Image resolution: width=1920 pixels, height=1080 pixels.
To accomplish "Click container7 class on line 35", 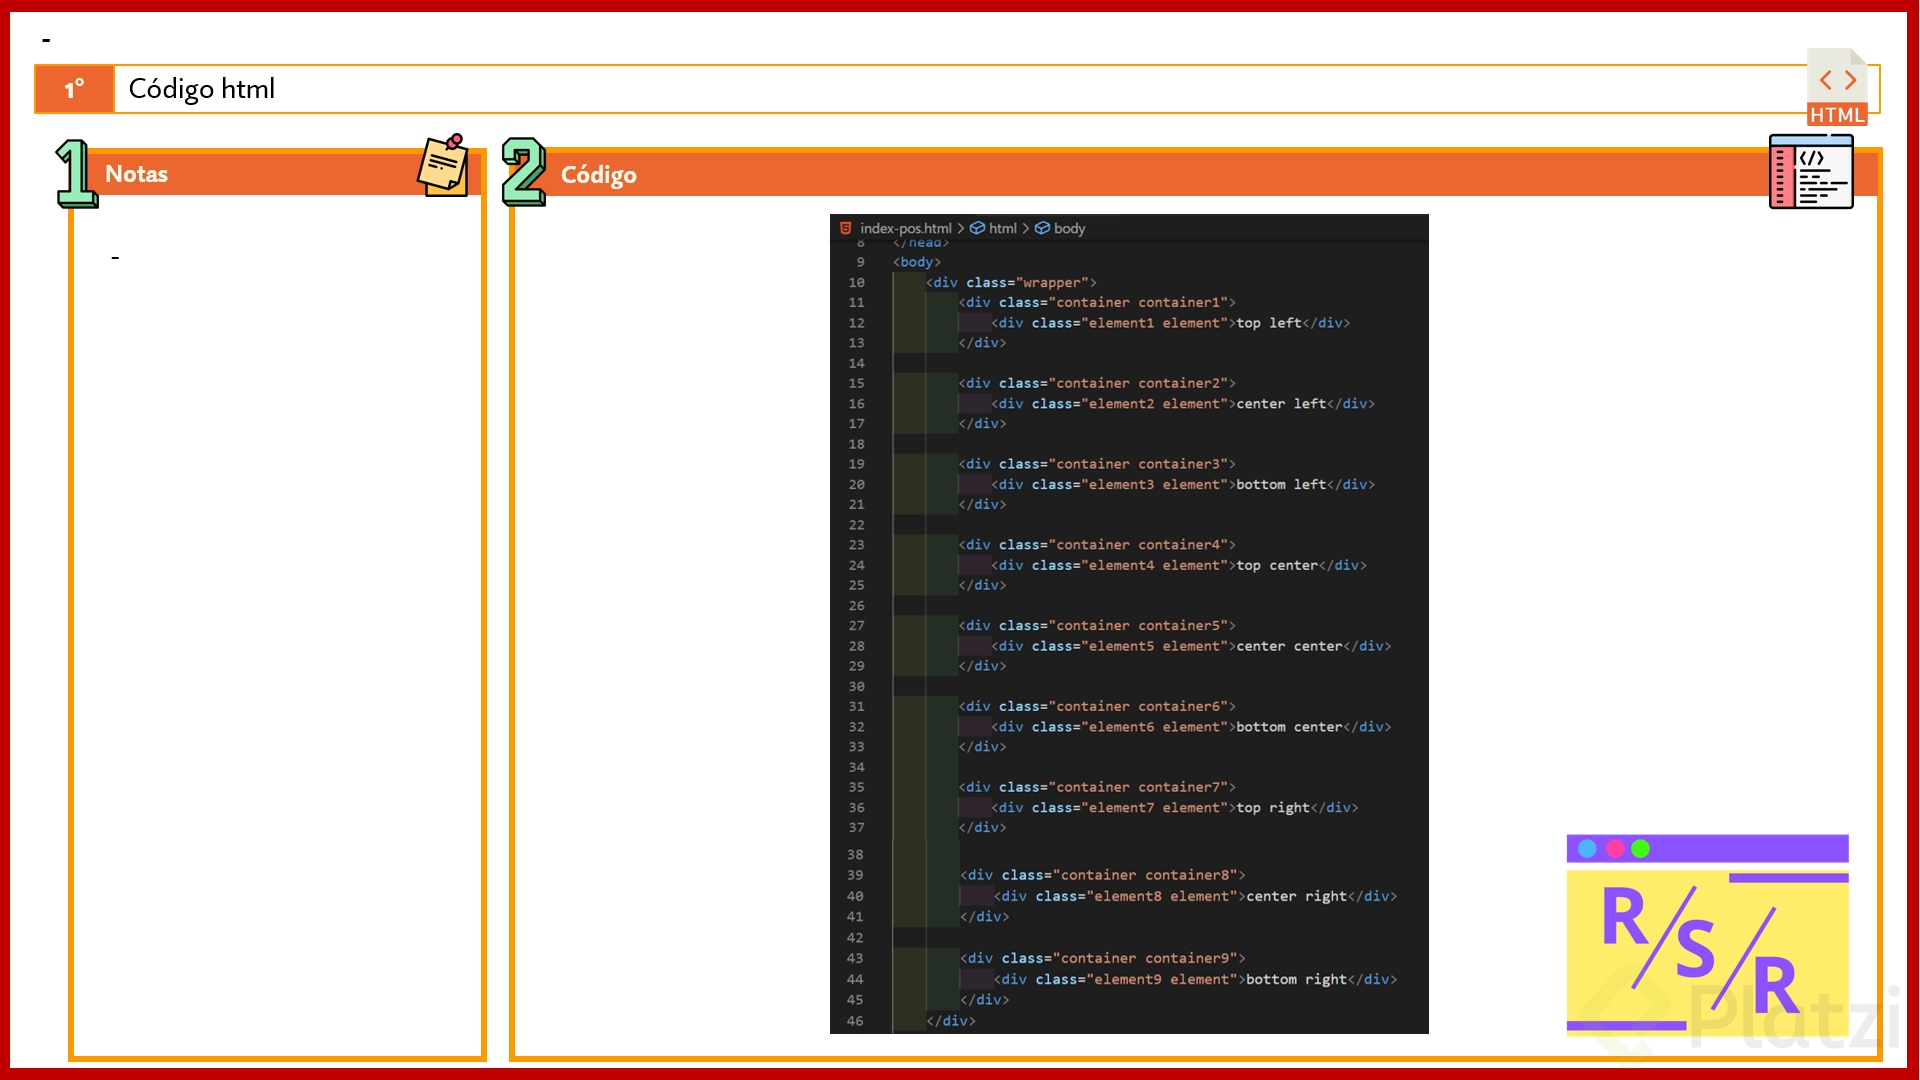I will pos(1180,788).
